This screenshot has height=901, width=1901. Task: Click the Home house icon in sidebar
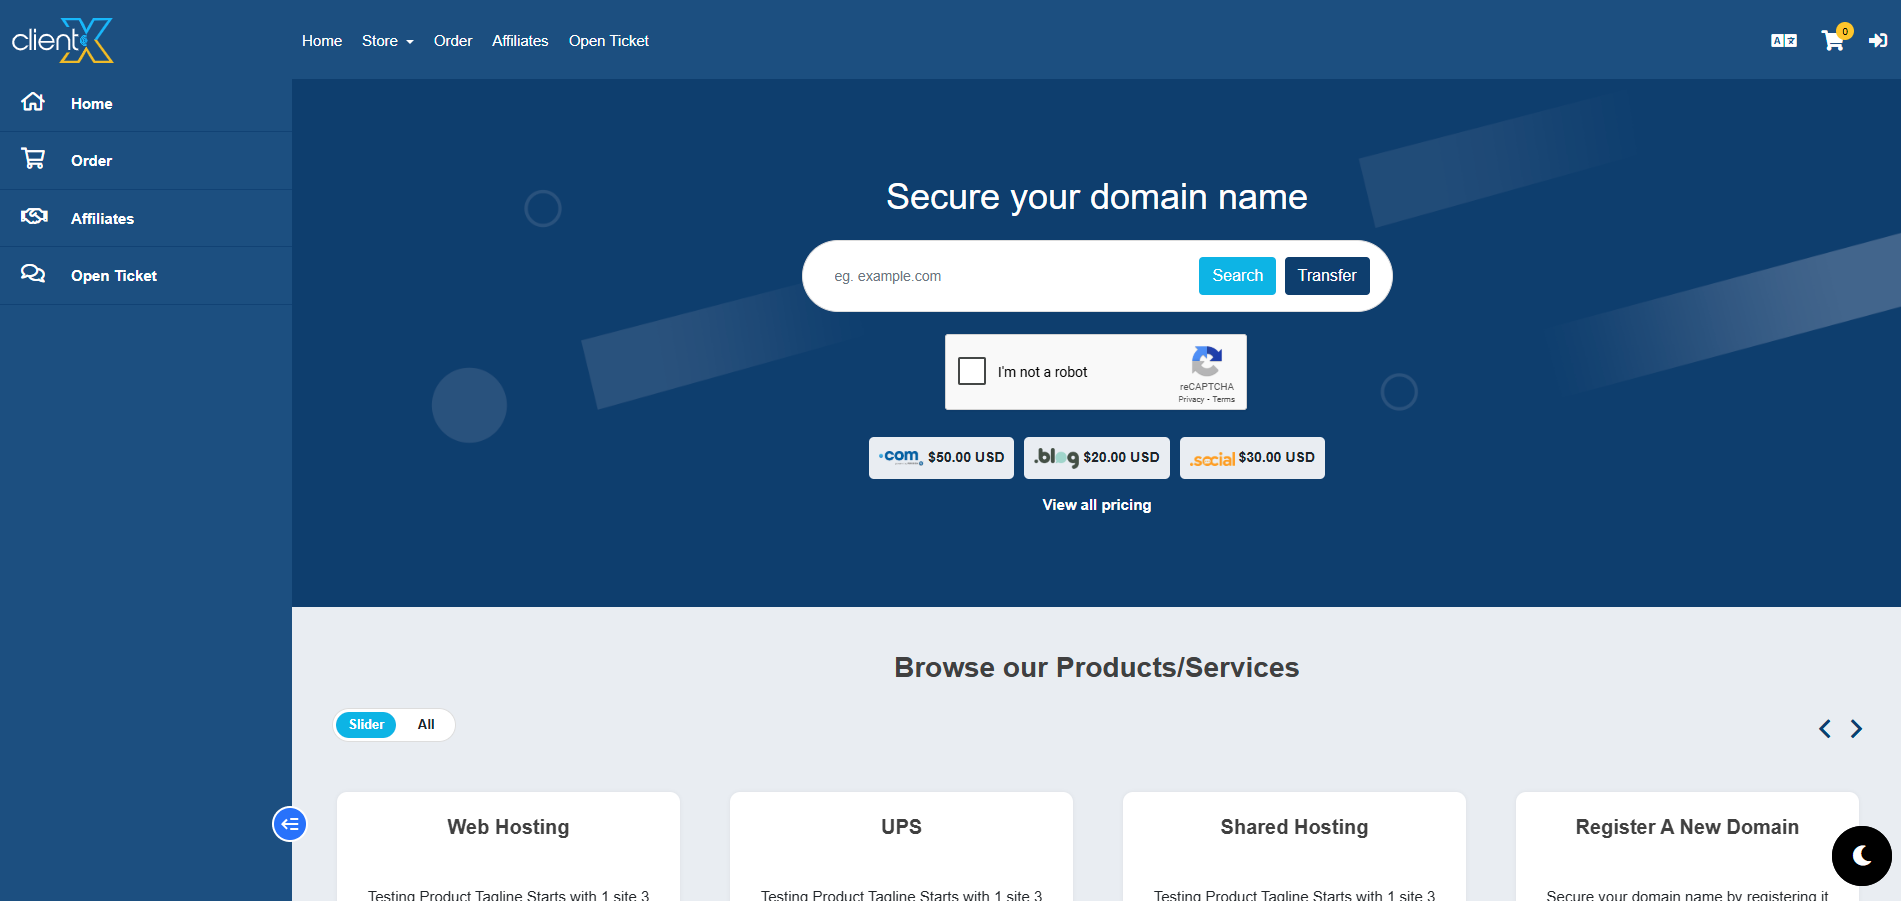tap(33, 102)
